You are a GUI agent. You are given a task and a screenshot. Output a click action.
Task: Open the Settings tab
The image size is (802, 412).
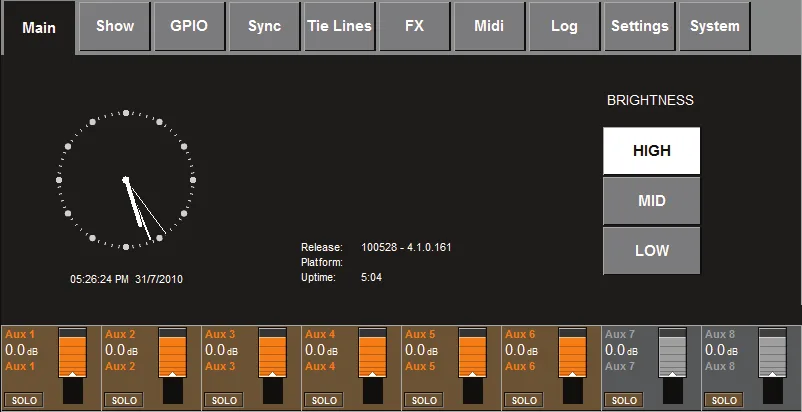pyautogui.click(x=639, y=26)
